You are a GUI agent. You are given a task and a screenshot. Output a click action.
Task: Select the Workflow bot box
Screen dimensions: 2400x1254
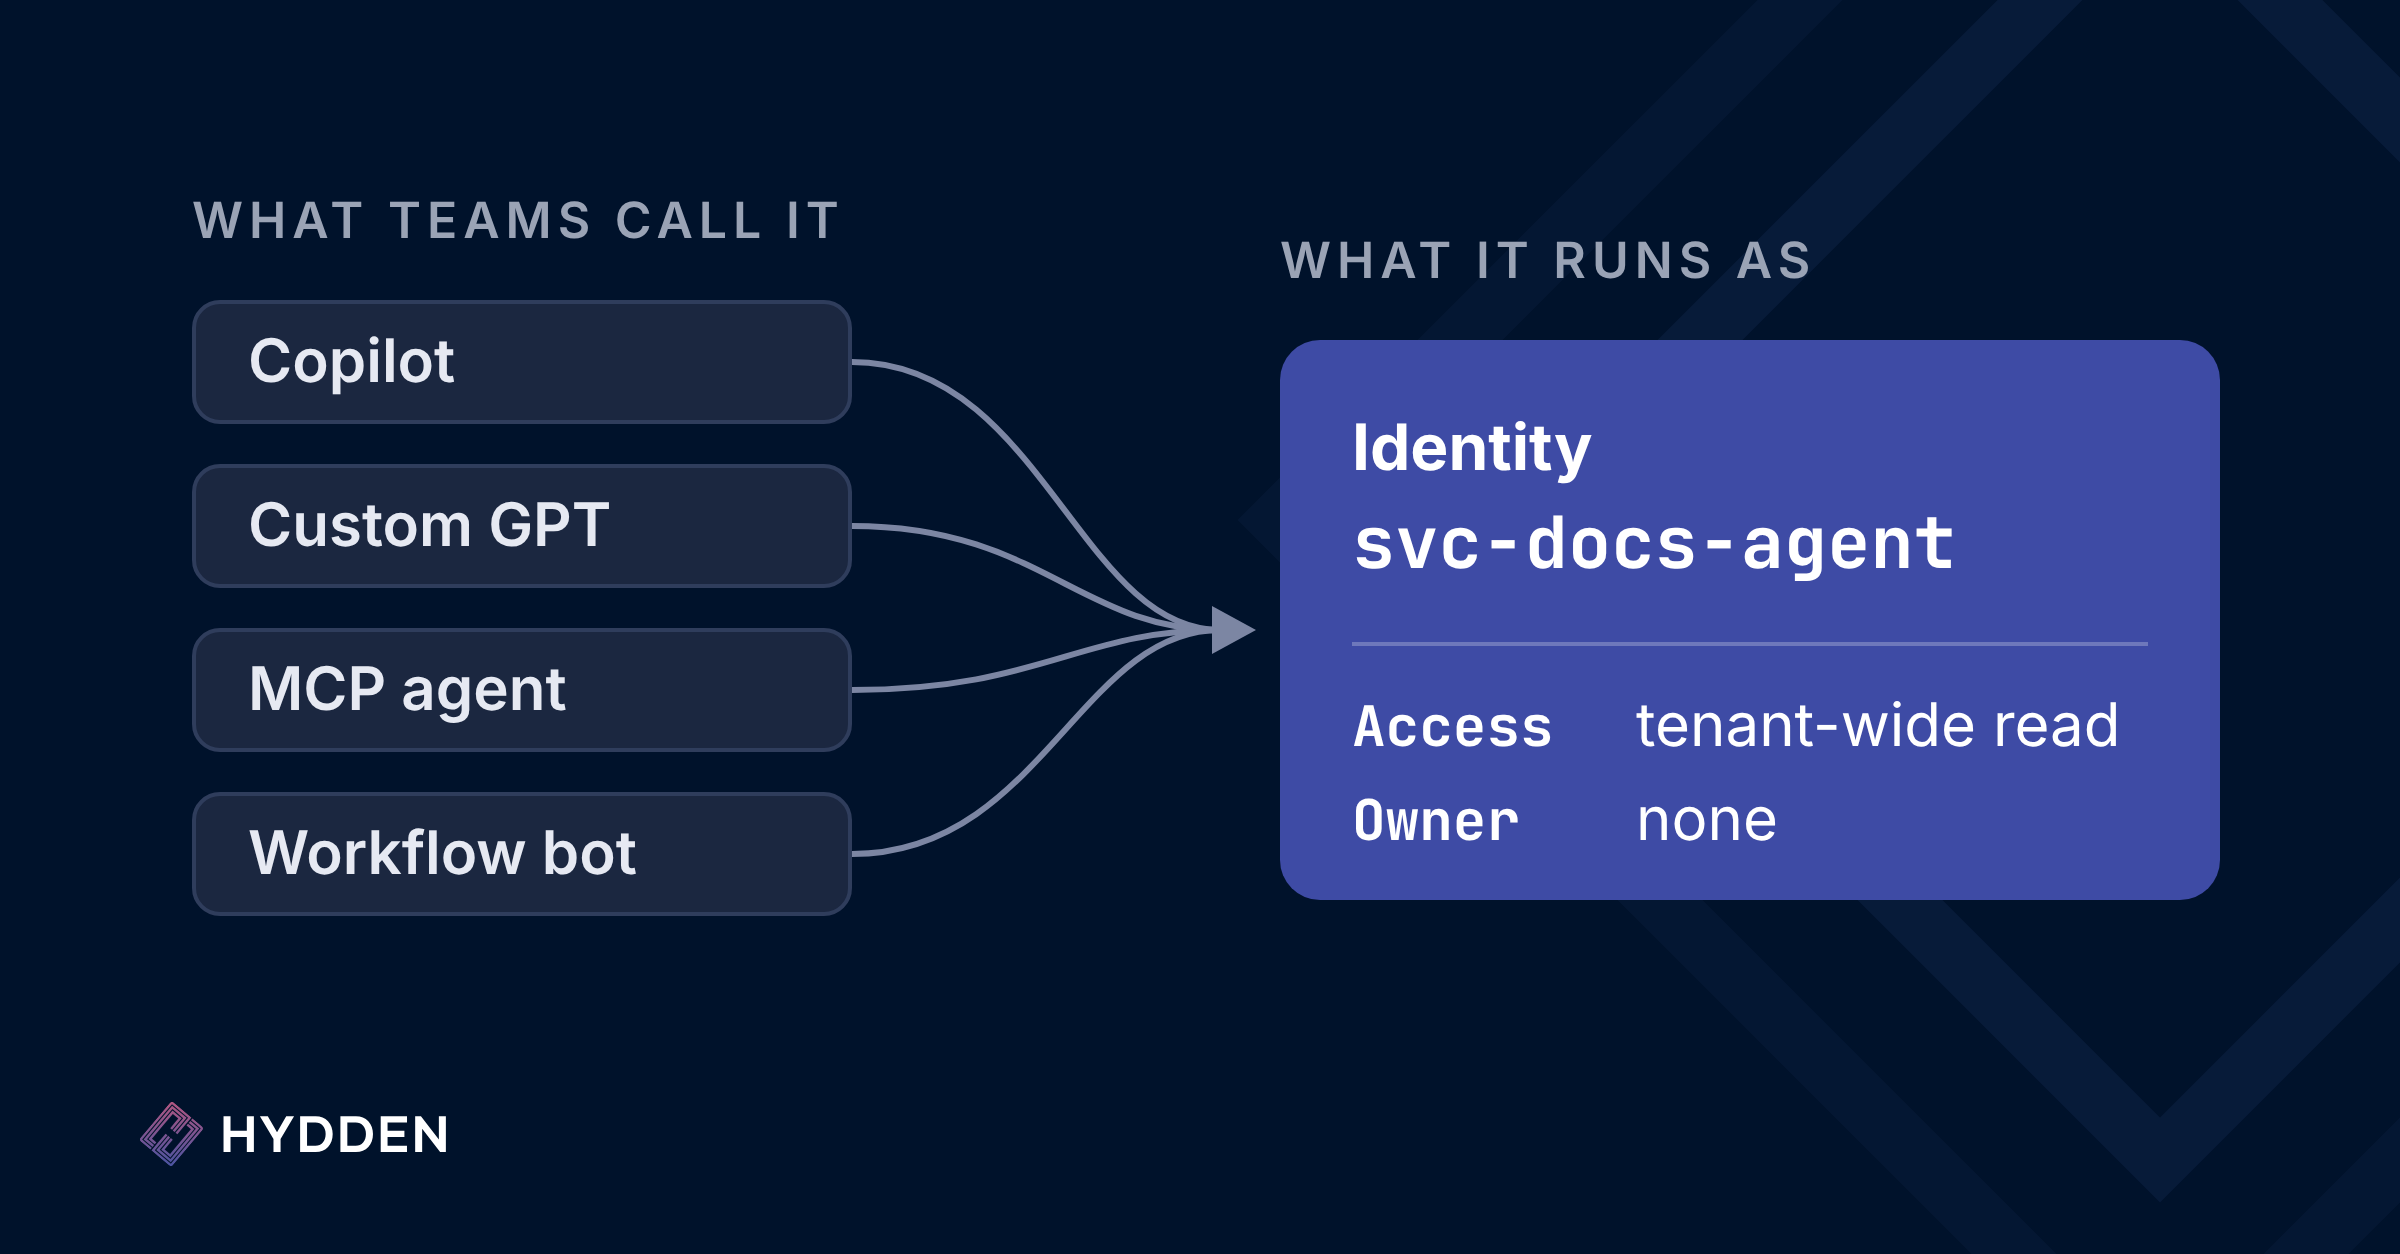pyautogui.click(x=521, y=854)
